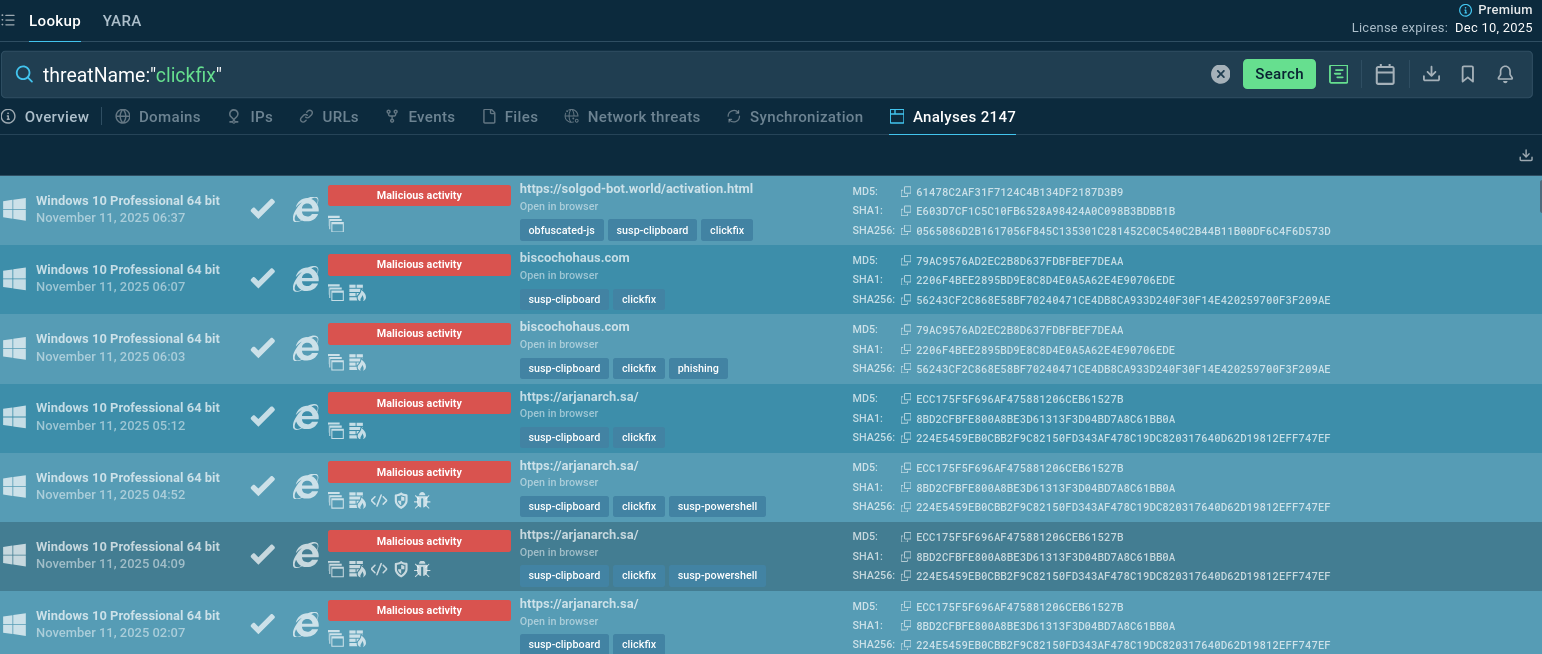Click the bookmark icon in search bar
This screenshot has height=654, width=1542.
pyautogui.click(x=1468, y=74)
